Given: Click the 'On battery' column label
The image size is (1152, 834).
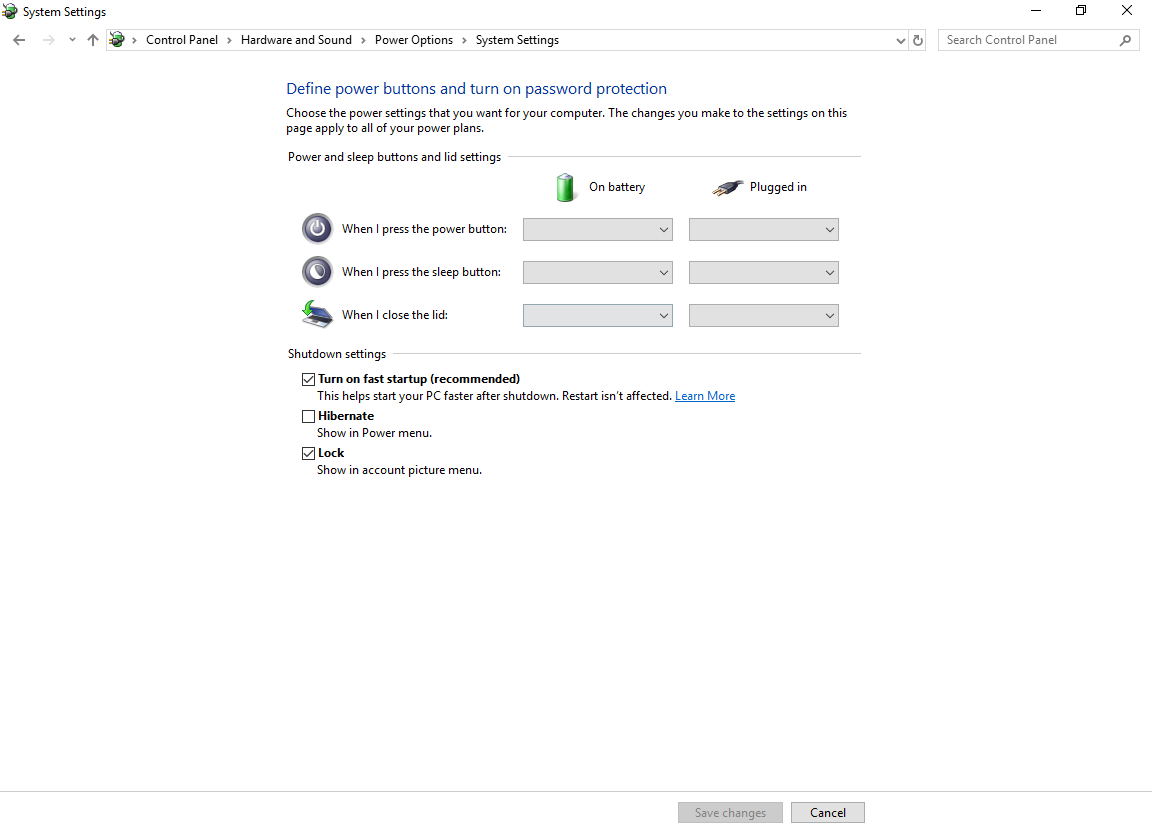Looking at the screenshot, I should 616,187.
